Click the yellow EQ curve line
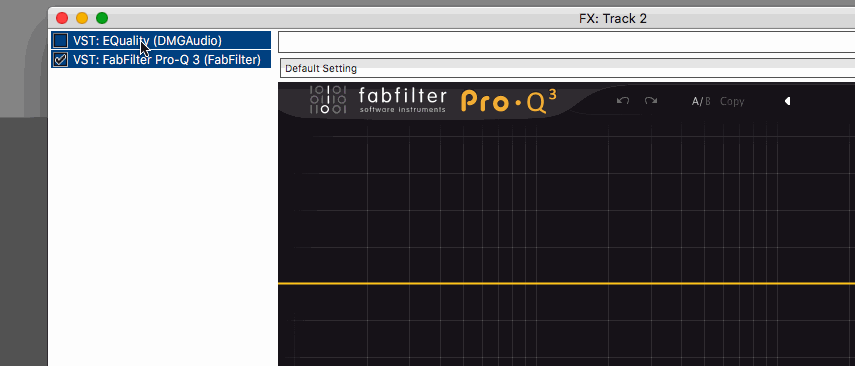 567,284
